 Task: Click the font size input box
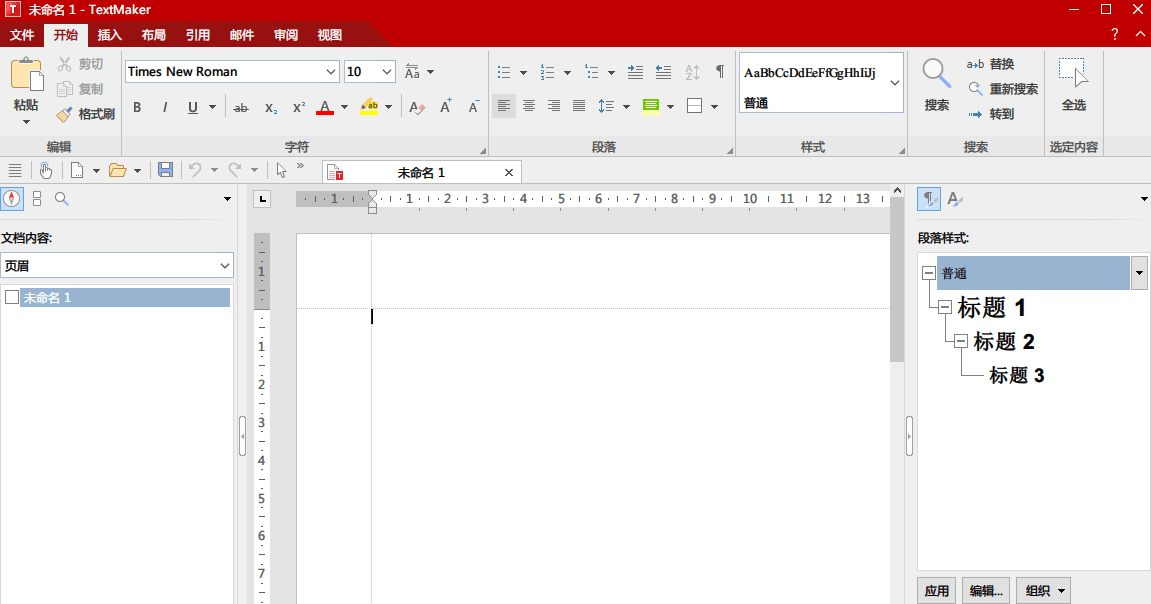click(360, 72)
